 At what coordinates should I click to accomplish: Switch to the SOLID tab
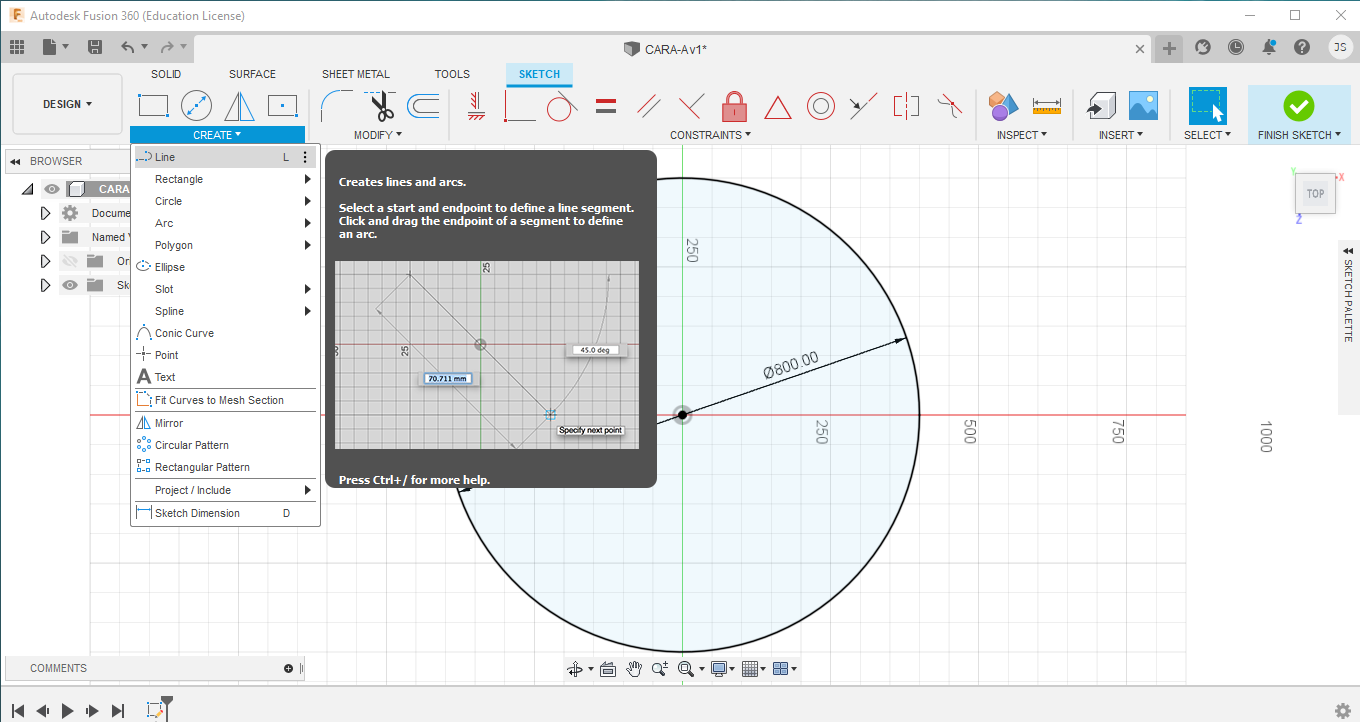coord(166,74)
